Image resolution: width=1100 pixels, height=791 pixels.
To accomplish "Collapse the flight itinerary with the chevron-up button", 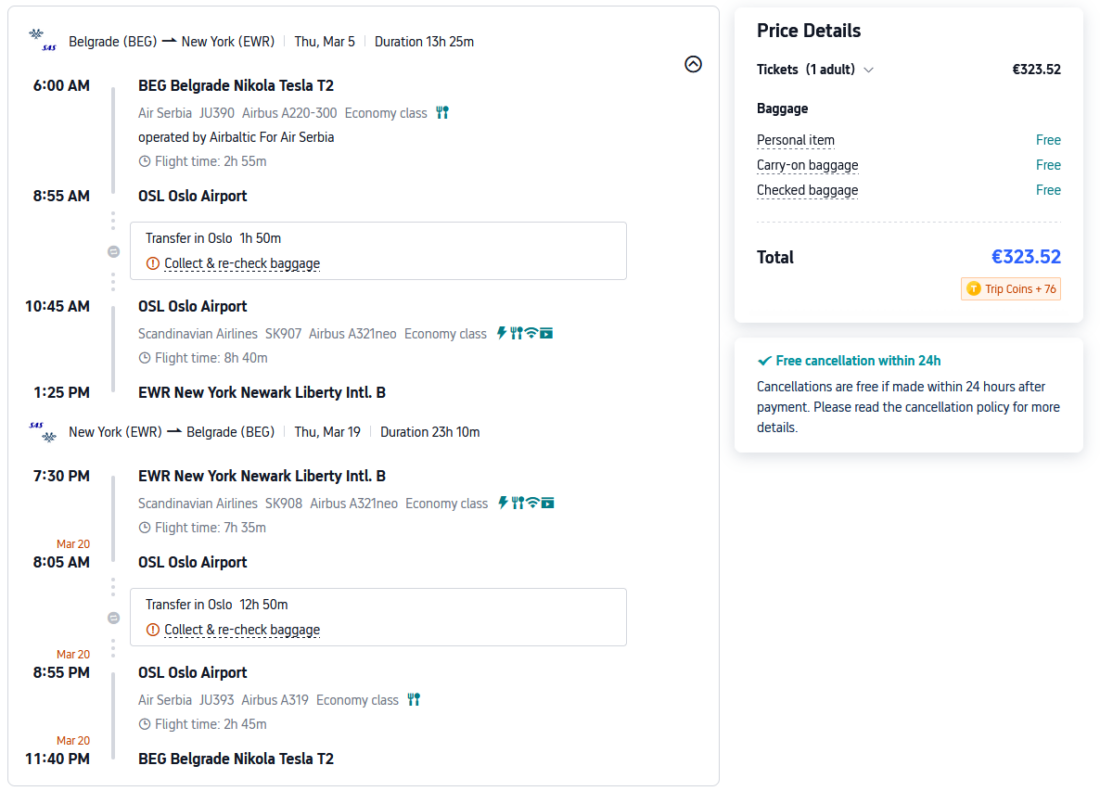I will pos(693,64).
